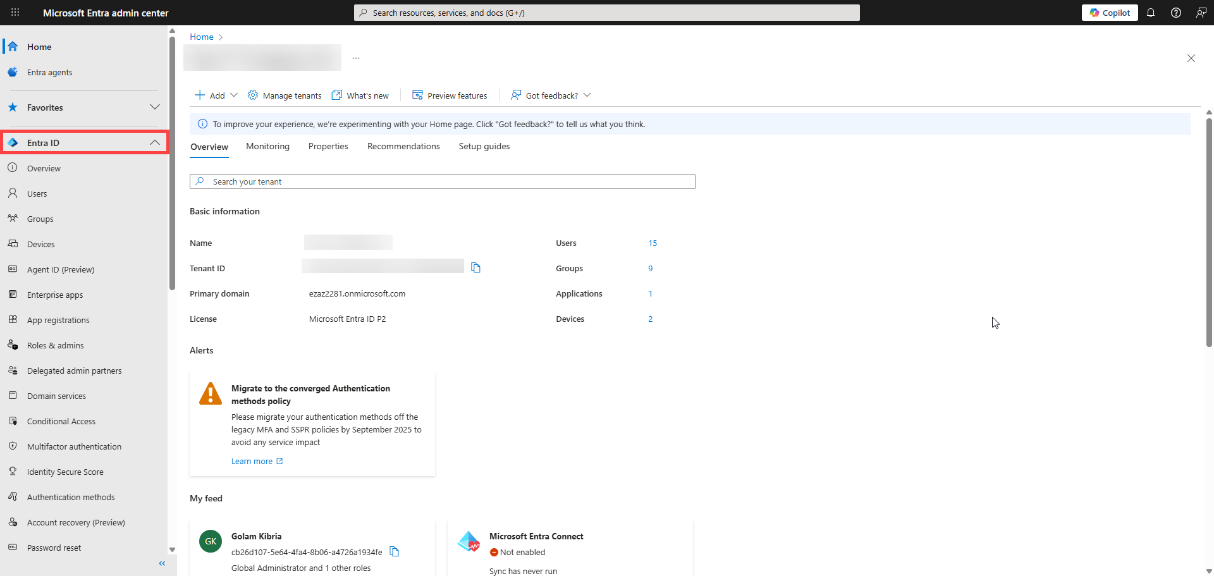The image size is (1214, 576).
Task: Click the Agent ID (Preview) icon
Action: click(13, 269)
